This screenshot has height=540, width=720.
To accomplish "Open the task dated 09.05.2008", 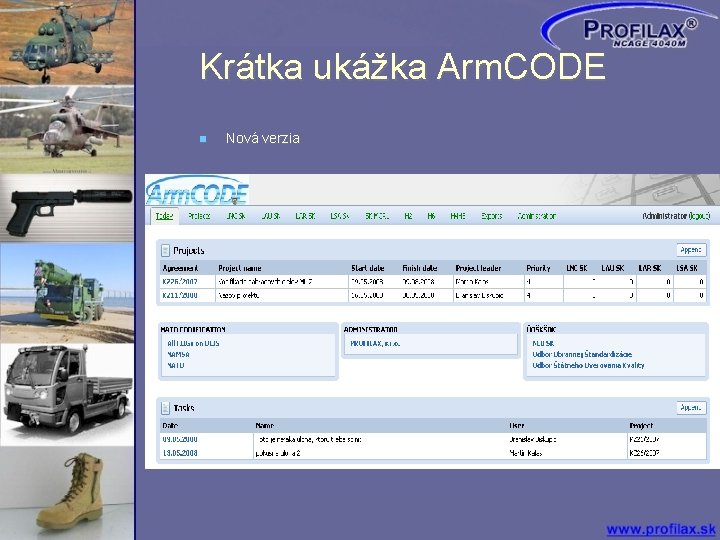I will point(180,439).
